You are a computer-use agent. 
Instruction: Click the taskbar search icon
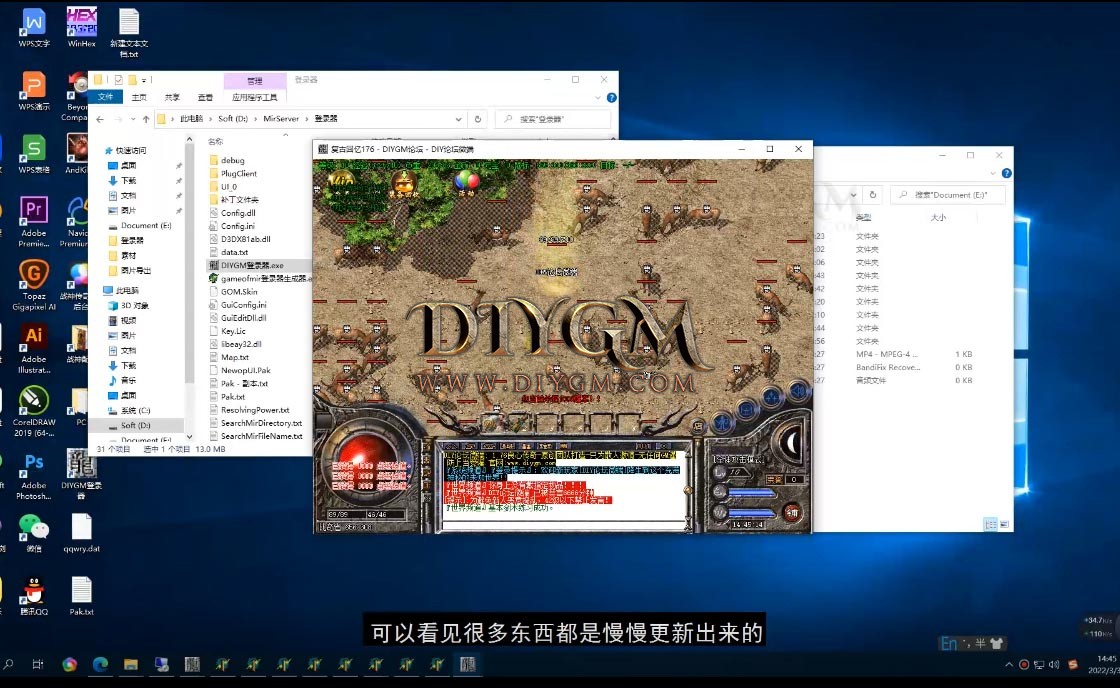[9, 664]
